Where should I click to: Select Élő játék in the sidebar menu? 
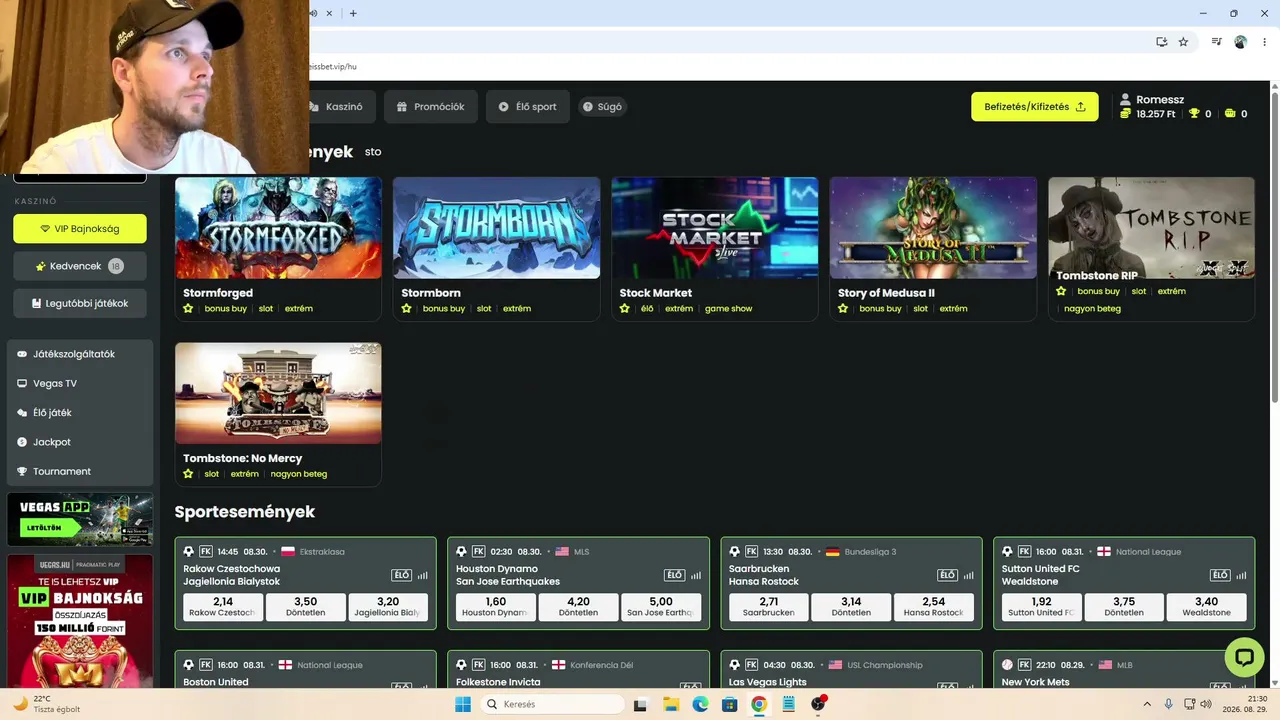pos(80,413)
